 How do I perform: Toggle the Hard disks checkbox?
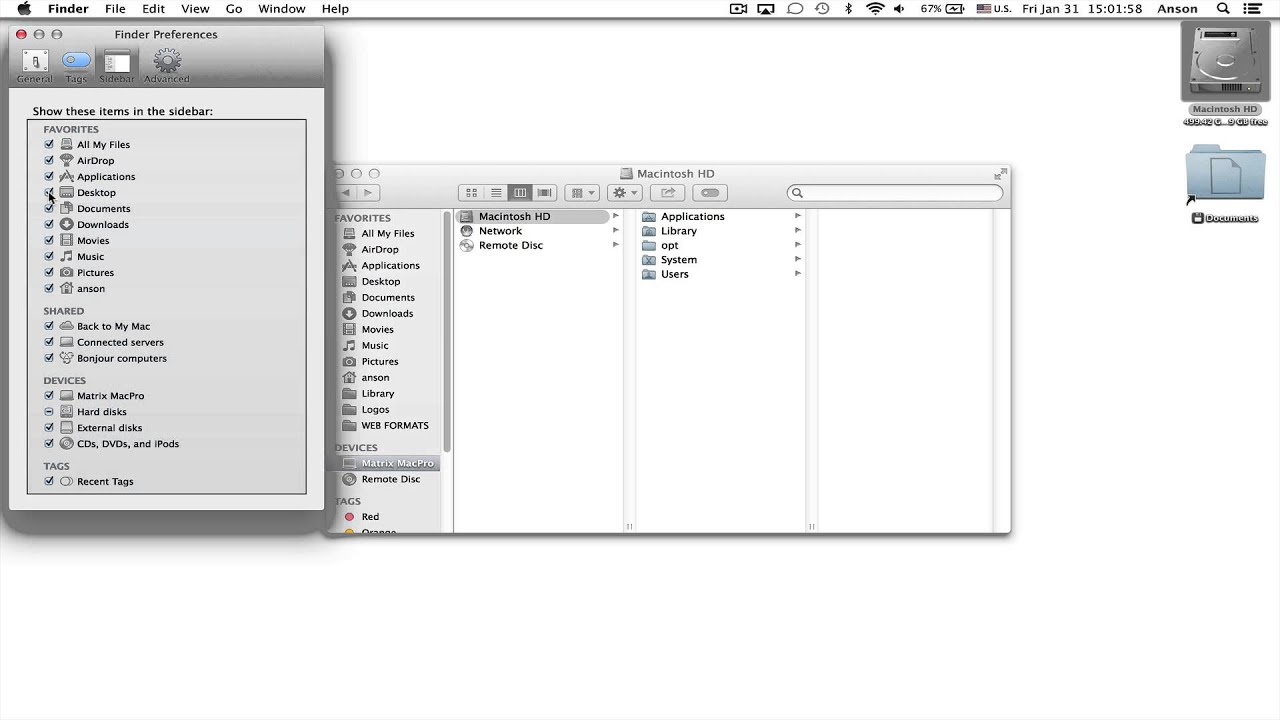point(49,411)
